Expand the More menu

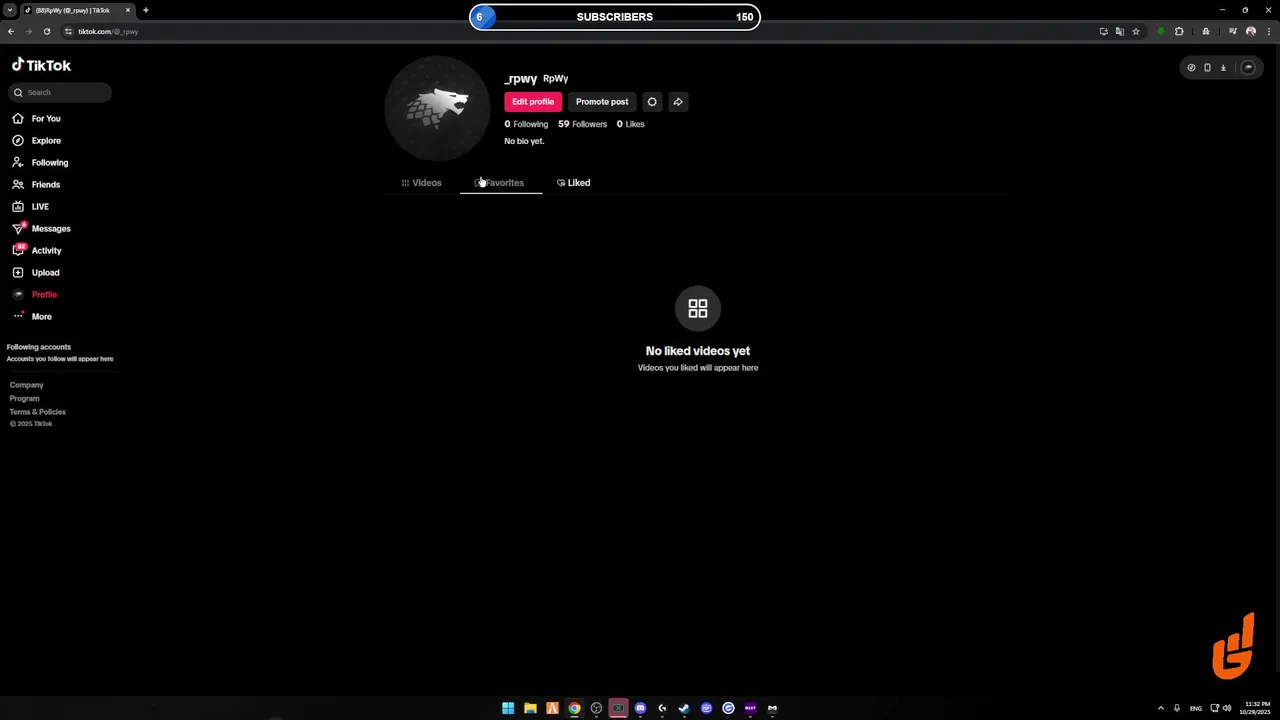point(32,316)
